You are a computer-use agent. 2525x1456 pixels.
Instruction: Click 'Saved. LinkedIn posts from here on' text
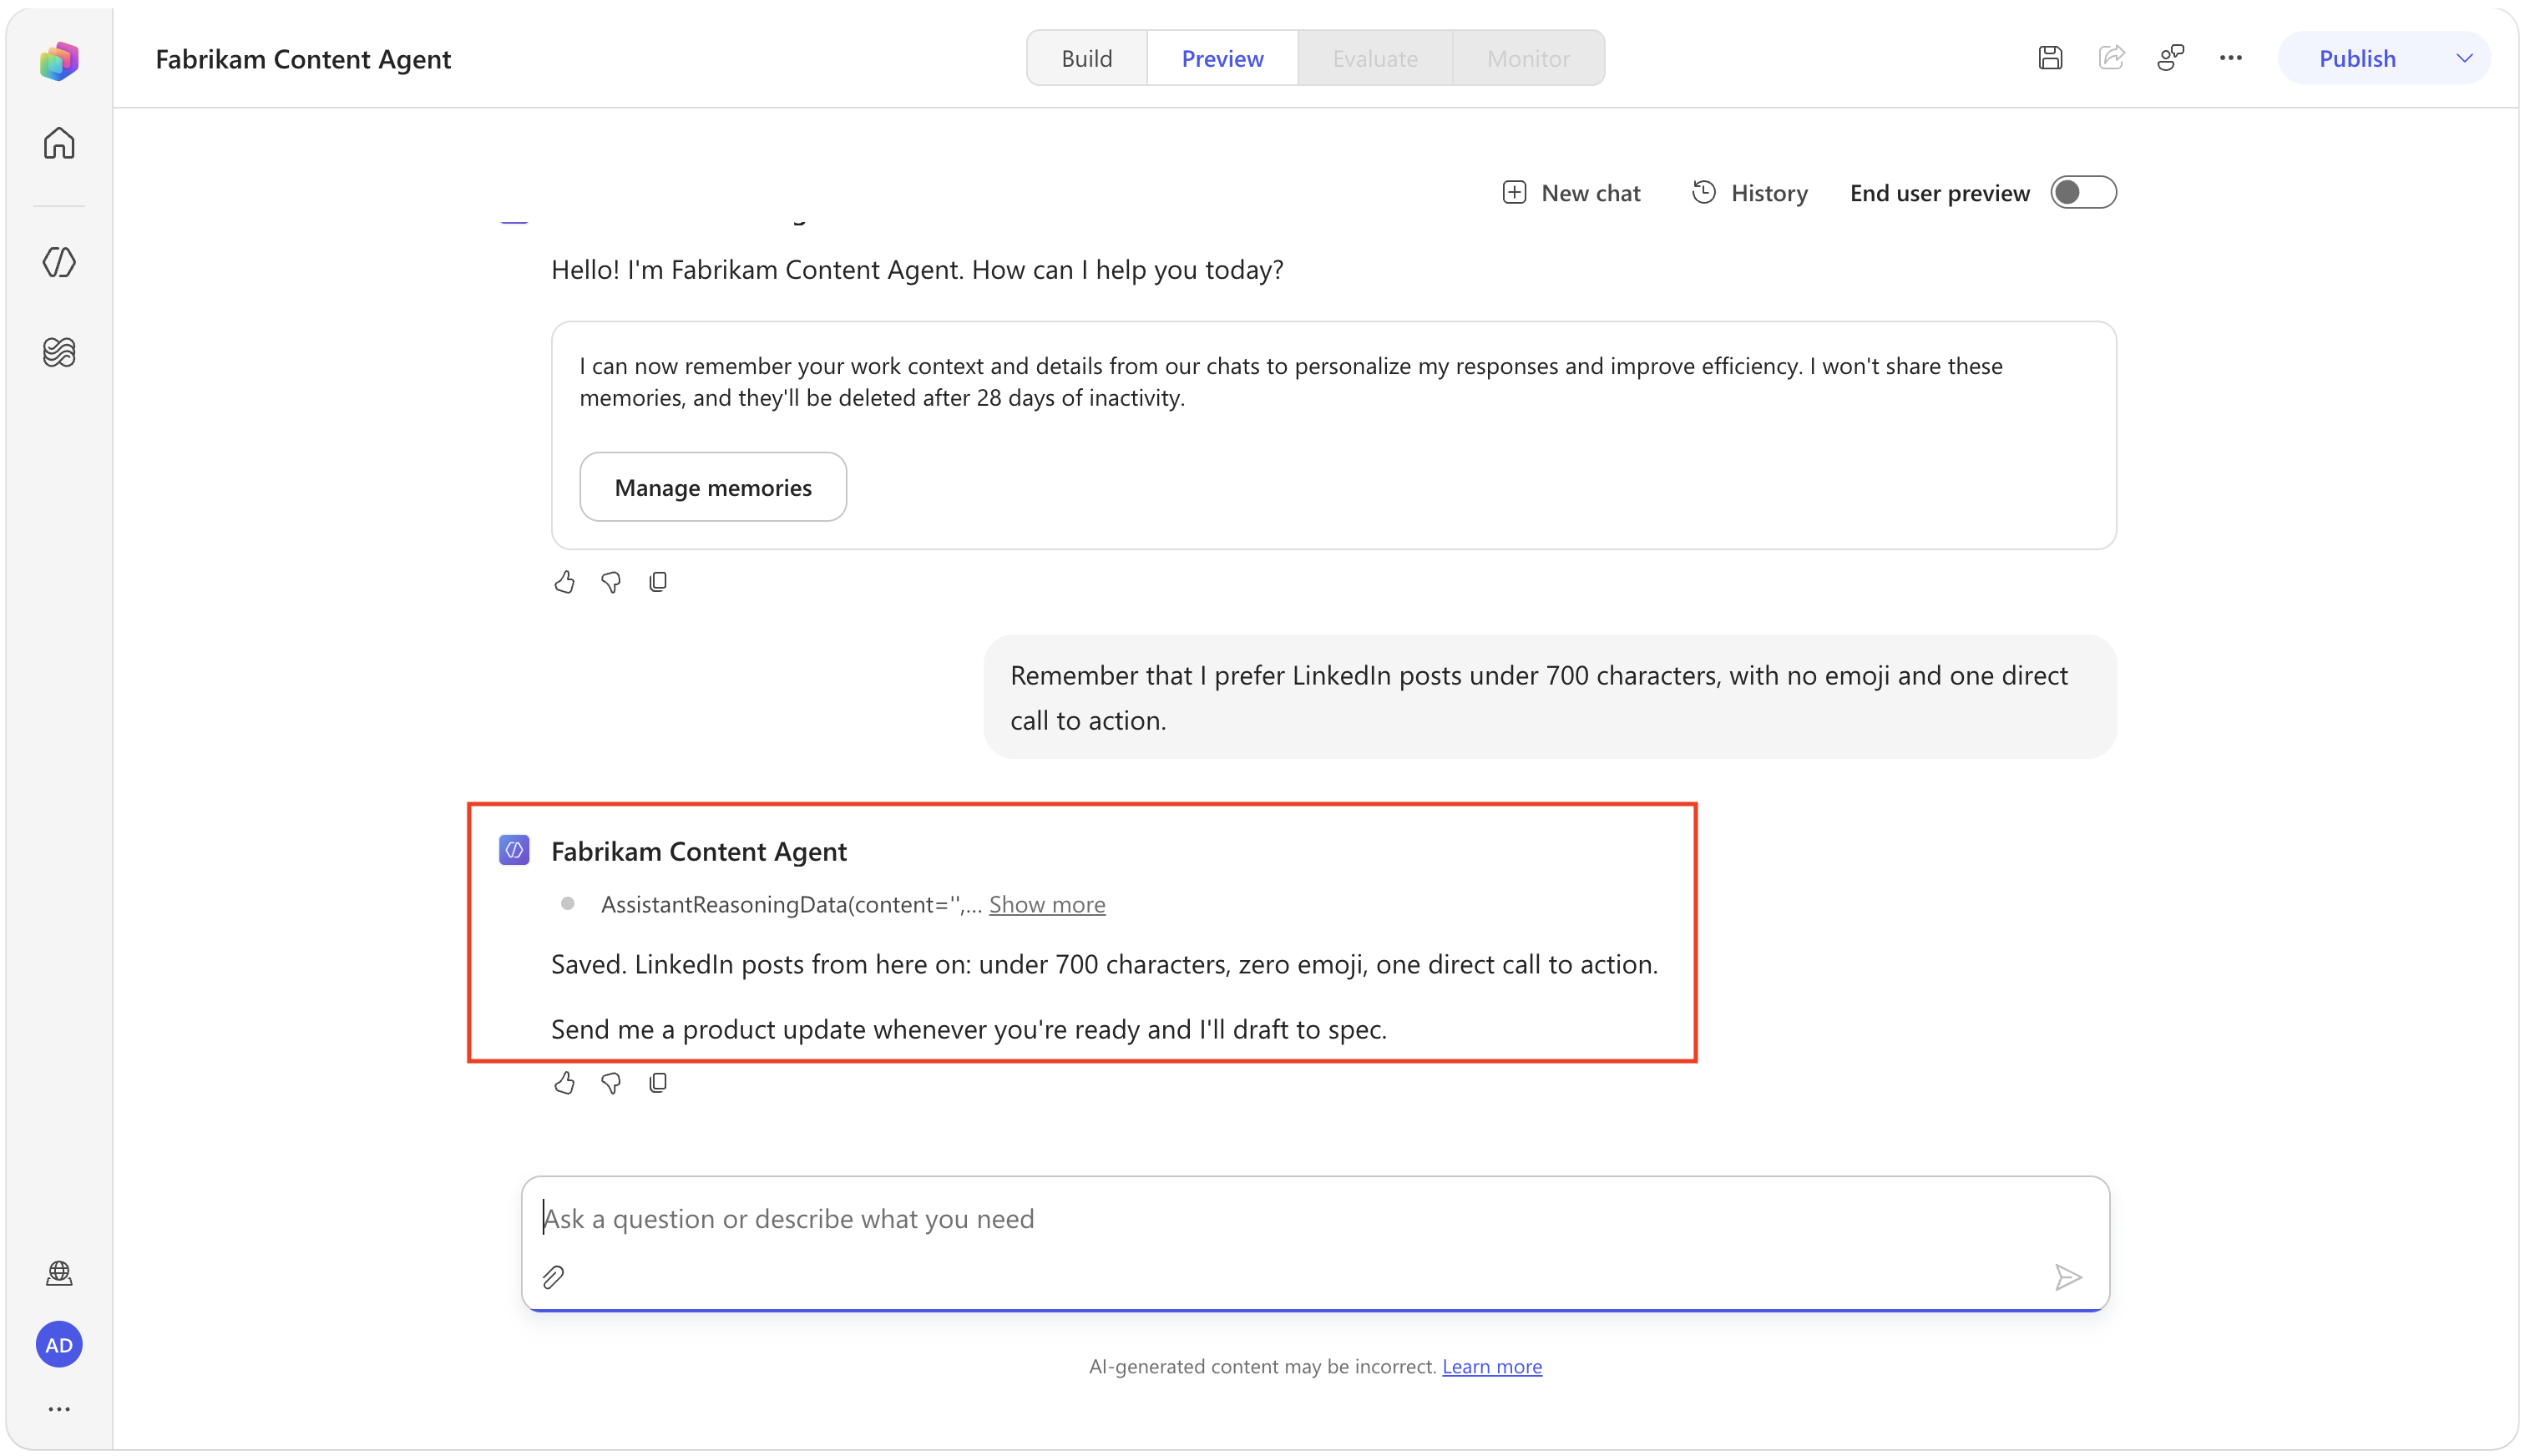tap(1104, 964)
